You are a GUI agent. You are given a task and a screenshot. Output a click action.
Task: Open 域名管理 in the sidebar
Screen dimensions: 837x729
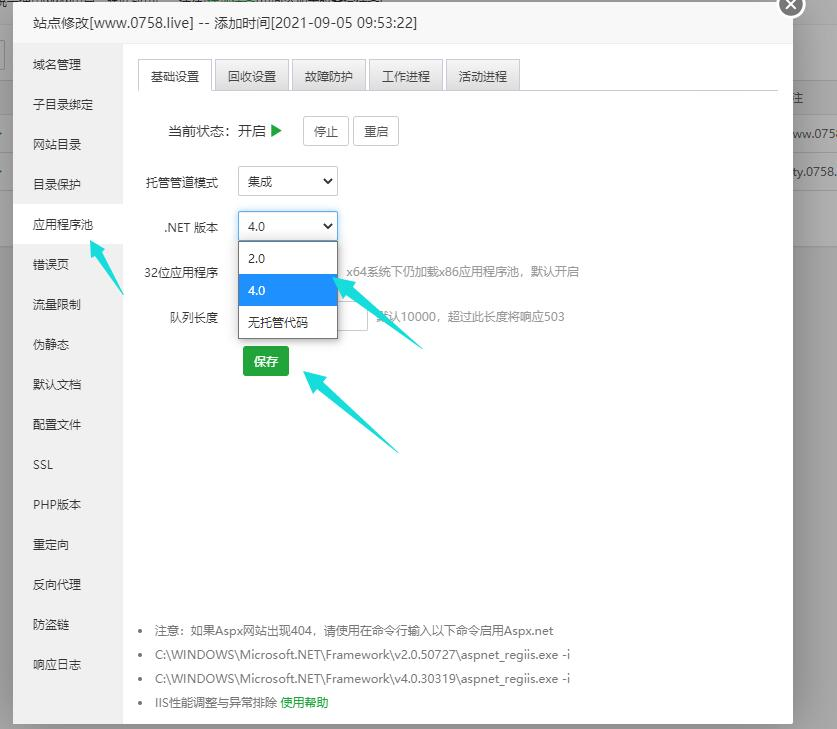[x=57, y=65]
